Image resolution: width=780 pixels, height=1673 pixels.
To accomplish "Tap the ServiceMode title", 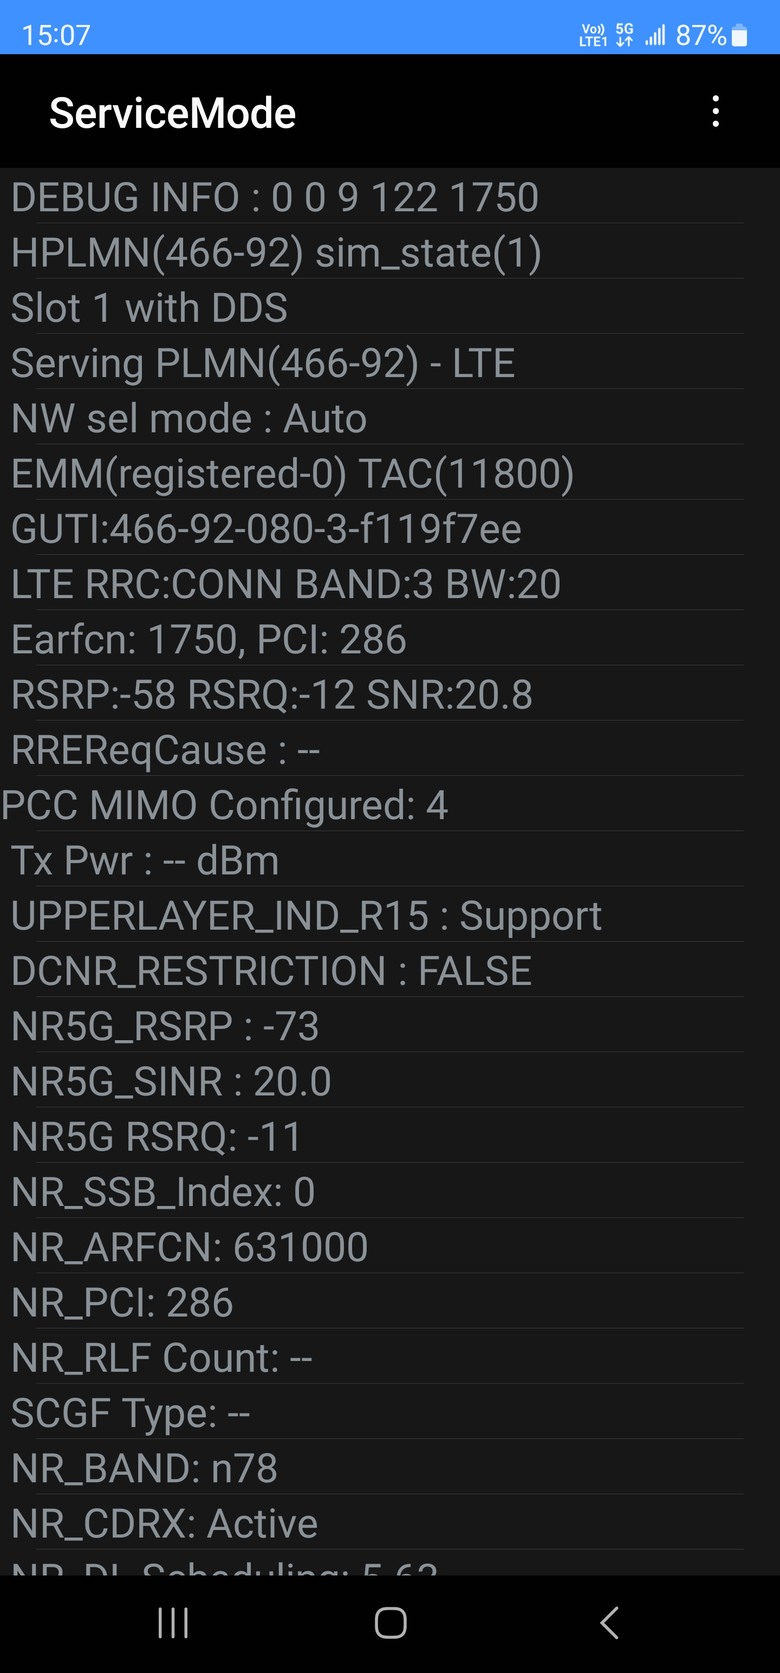I will pos(172,113).
